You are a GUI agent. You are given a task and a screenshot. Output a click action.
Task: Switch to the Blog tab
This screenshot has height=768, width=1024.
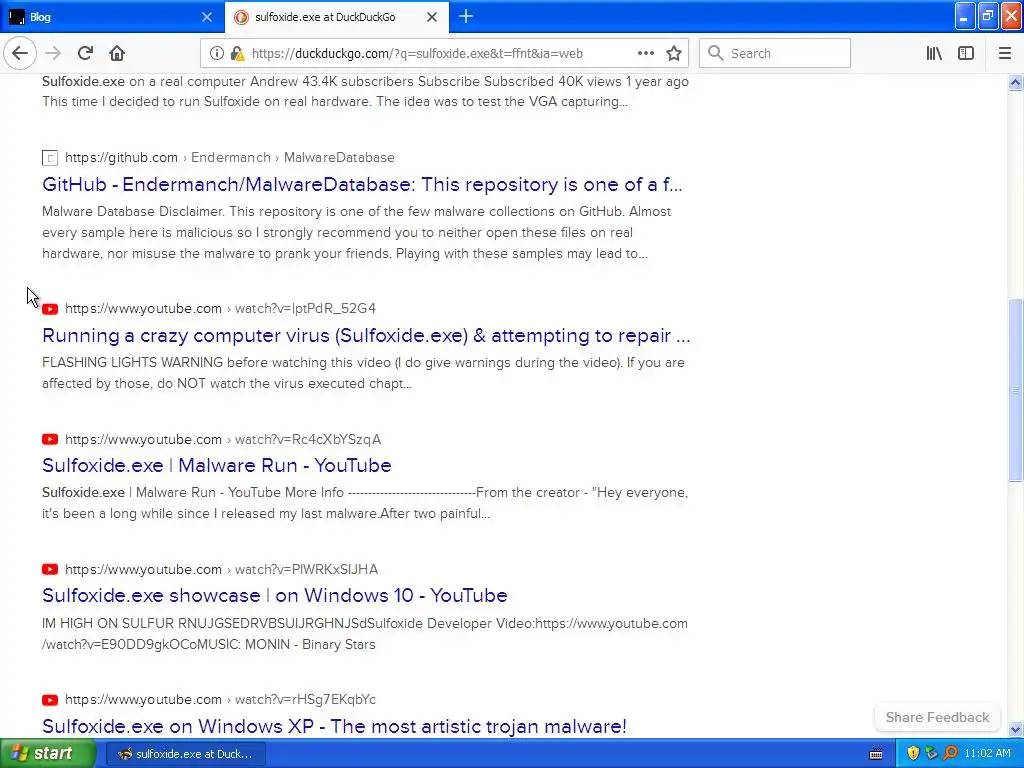pyautogui.click(x=111, y=17)
